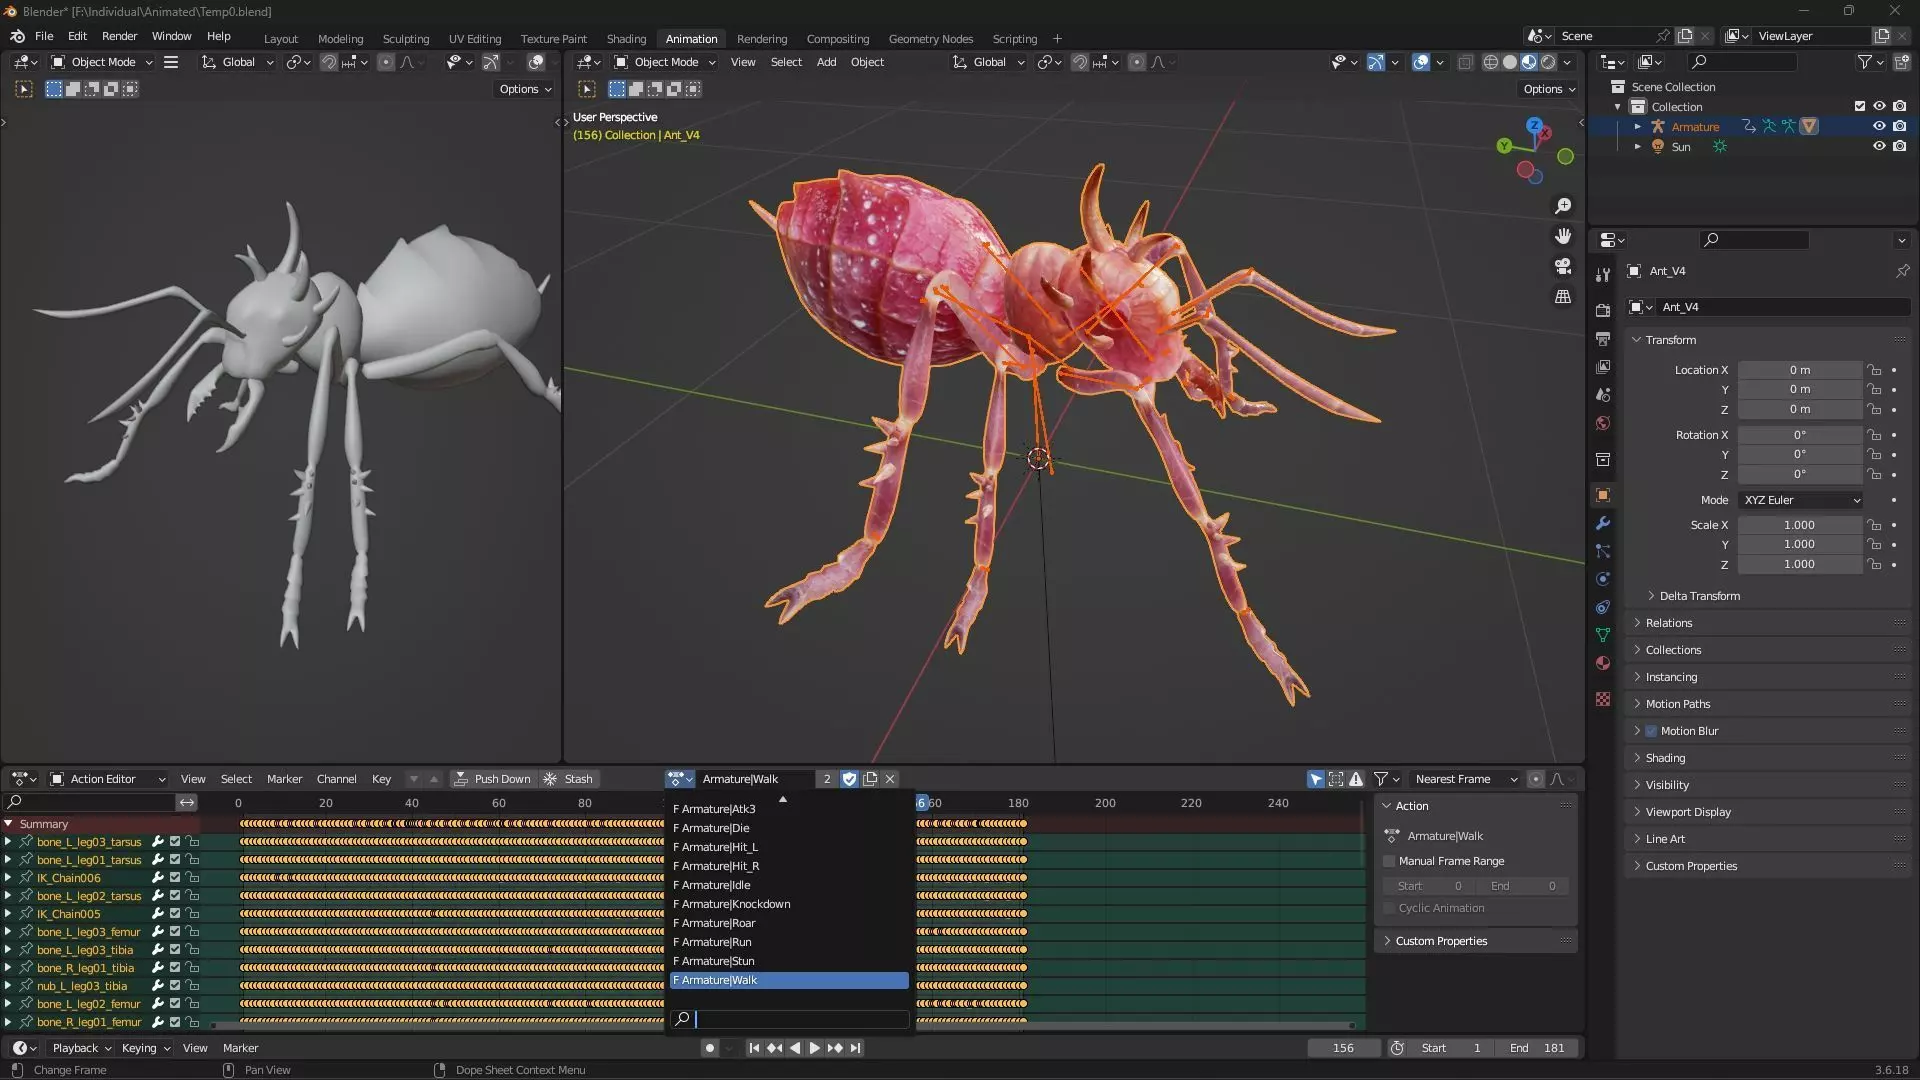Toggle camera view icon in viewport
This screenshot has height=1080, width=1920.
[x=1563, y=266]
